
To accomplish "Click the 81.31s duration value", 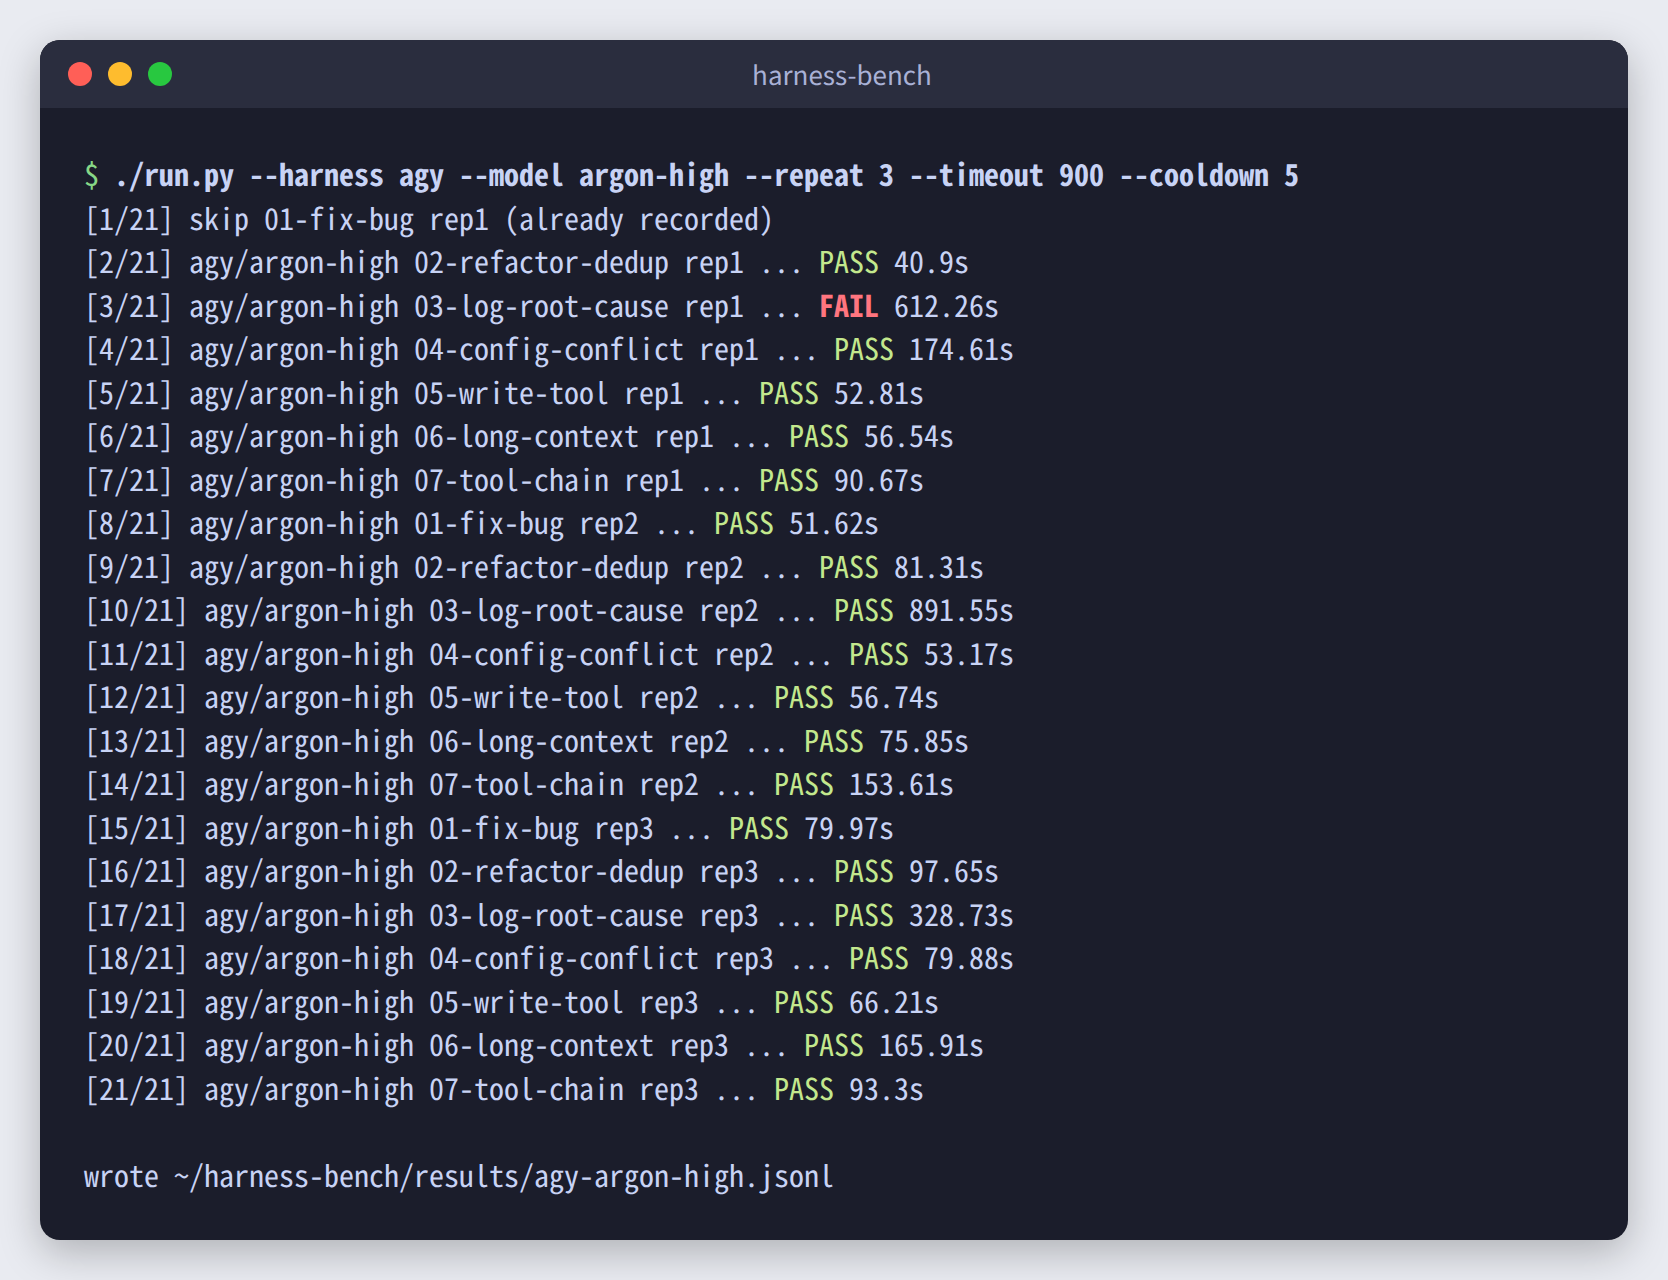I will tap(938, 568).
